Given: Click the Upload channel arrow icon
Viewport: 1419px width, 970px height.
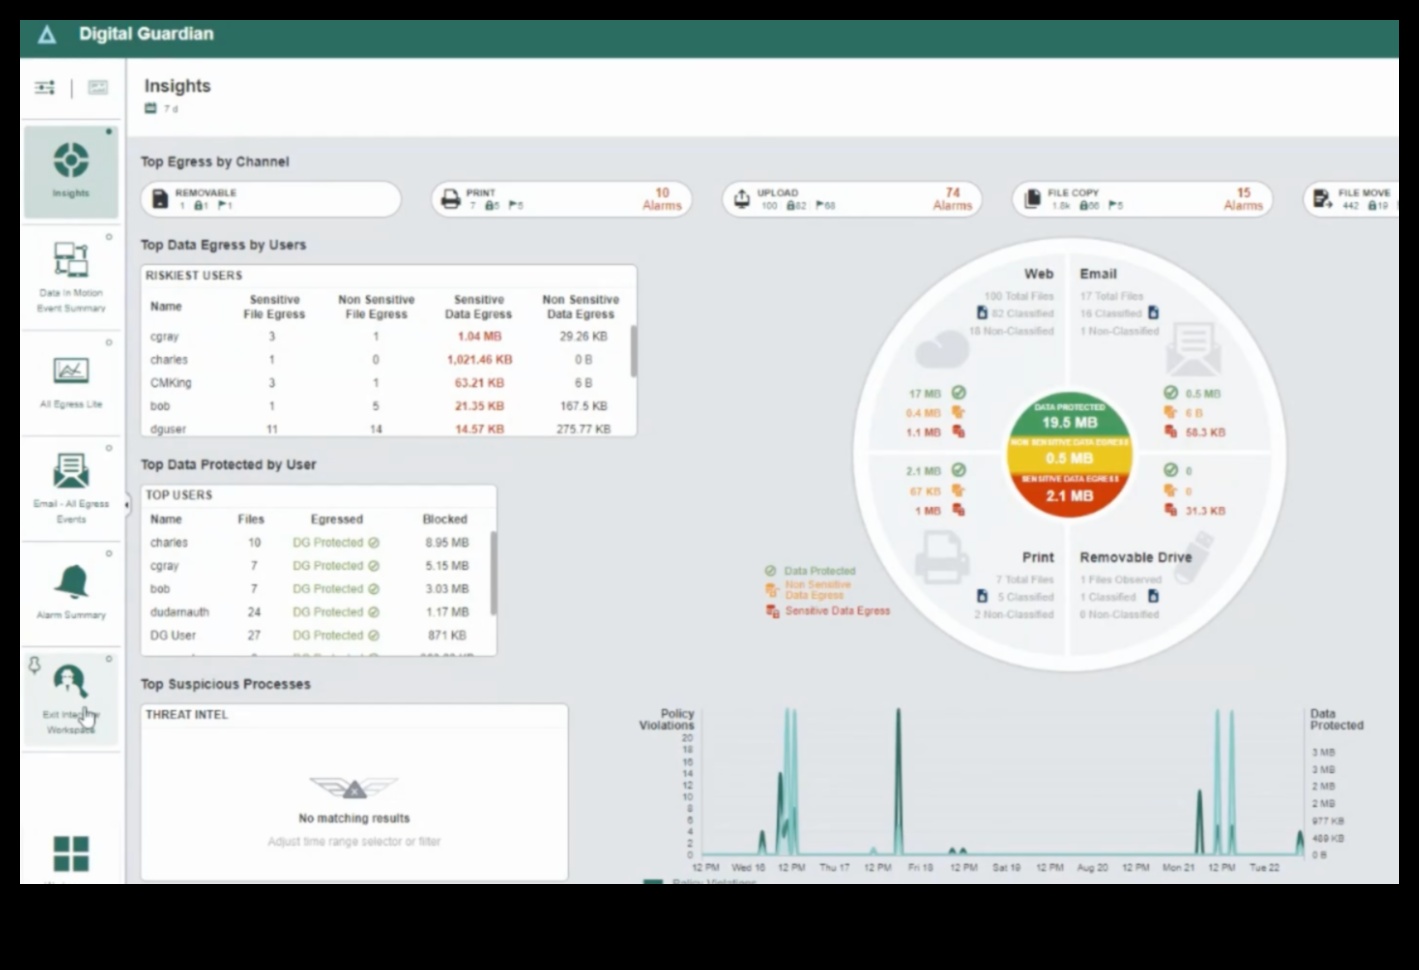Looking at the screenshot, I should pyautogui.click(x=742, y=199).
